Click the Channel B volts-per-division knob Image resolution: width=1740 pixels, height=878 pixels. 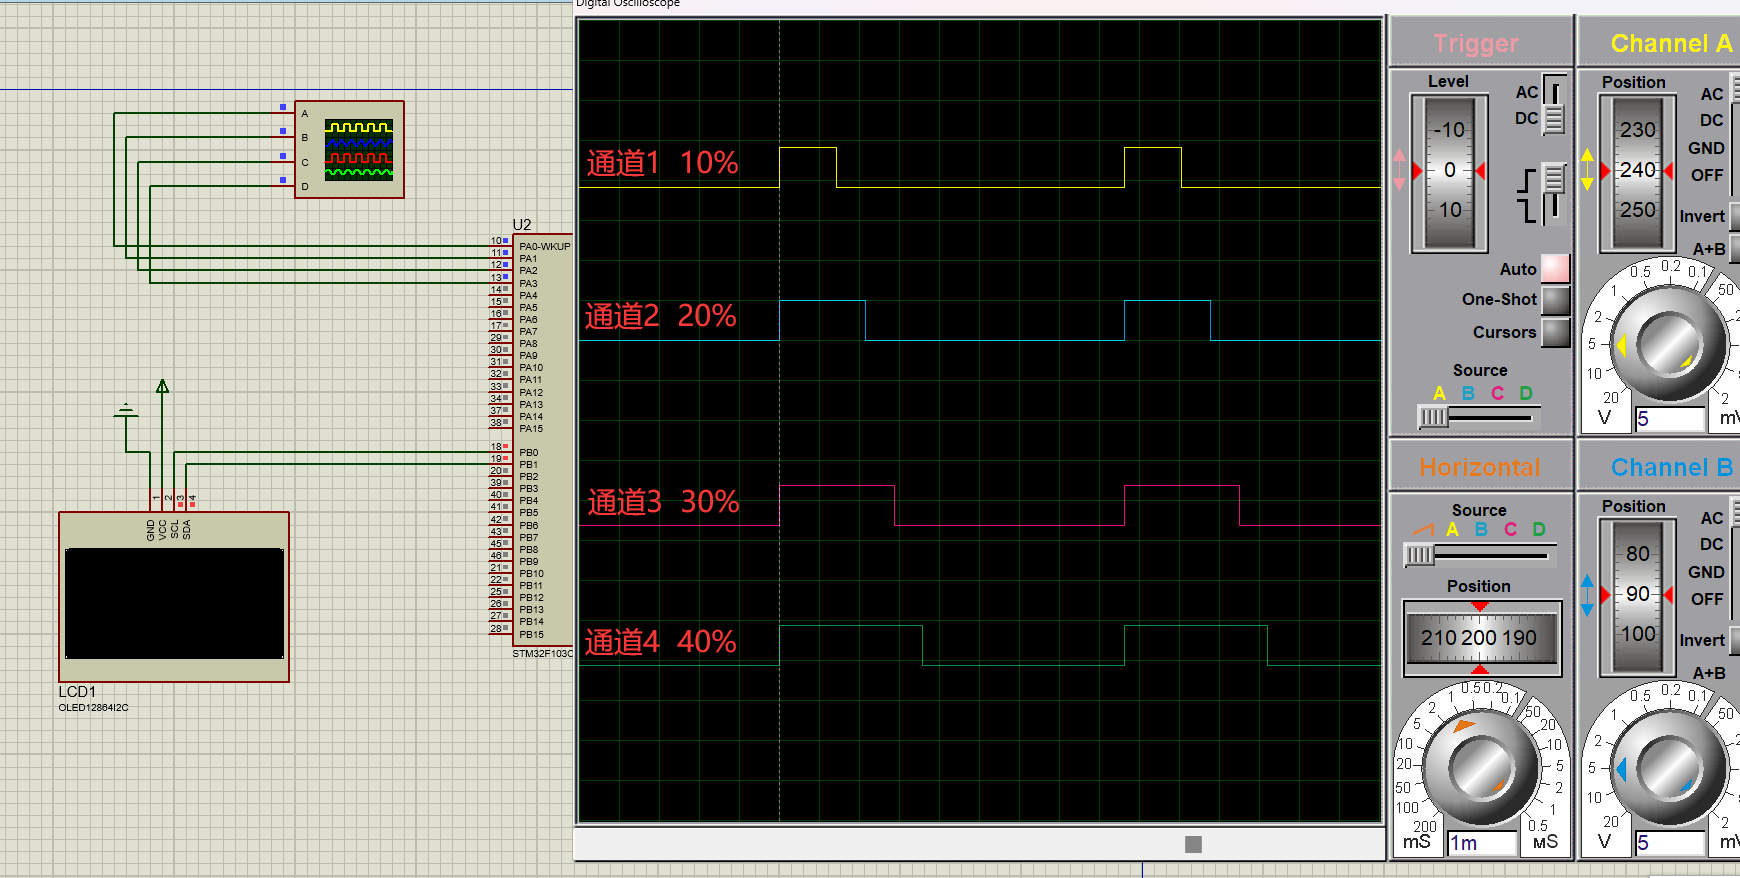(1668, 768)
